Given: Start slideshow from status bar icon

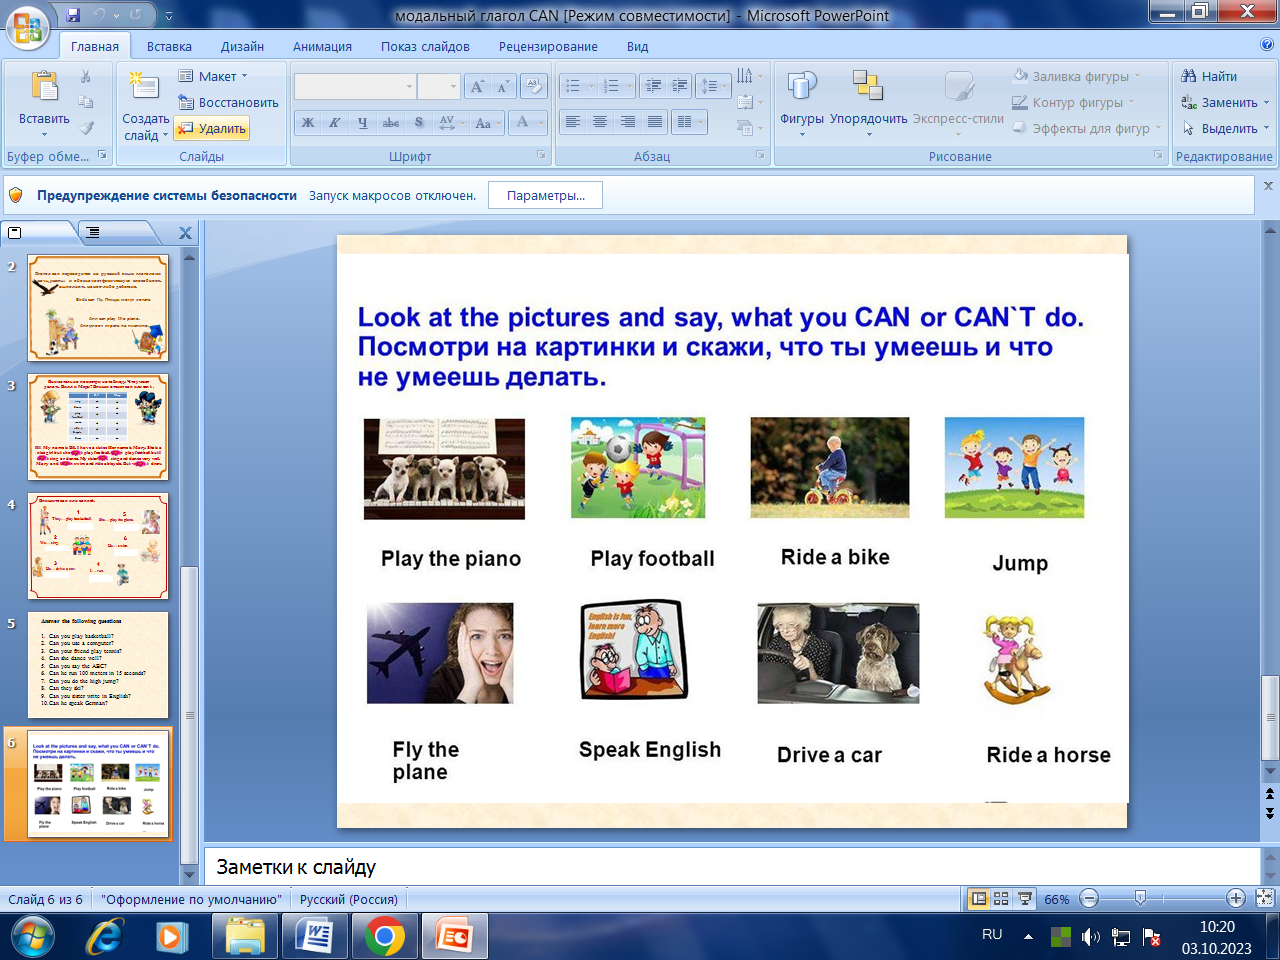Looking at the screenshot, I should [1025, 899].
